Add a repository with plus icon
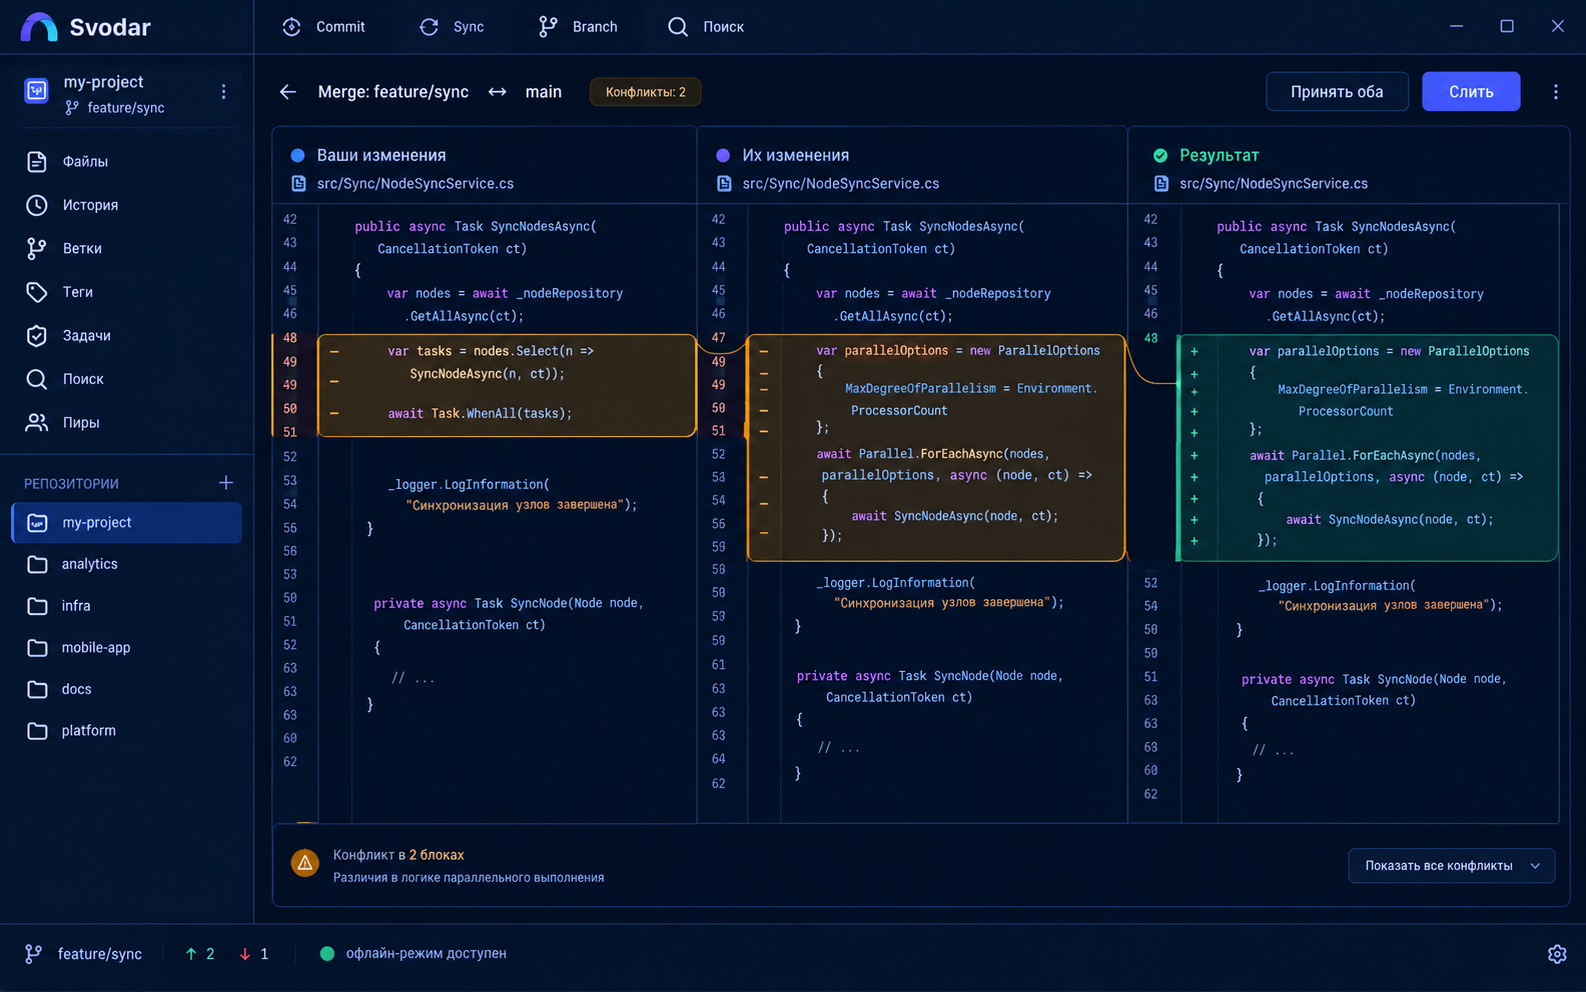Screen dimensions: 1586x992 (226, 483)
